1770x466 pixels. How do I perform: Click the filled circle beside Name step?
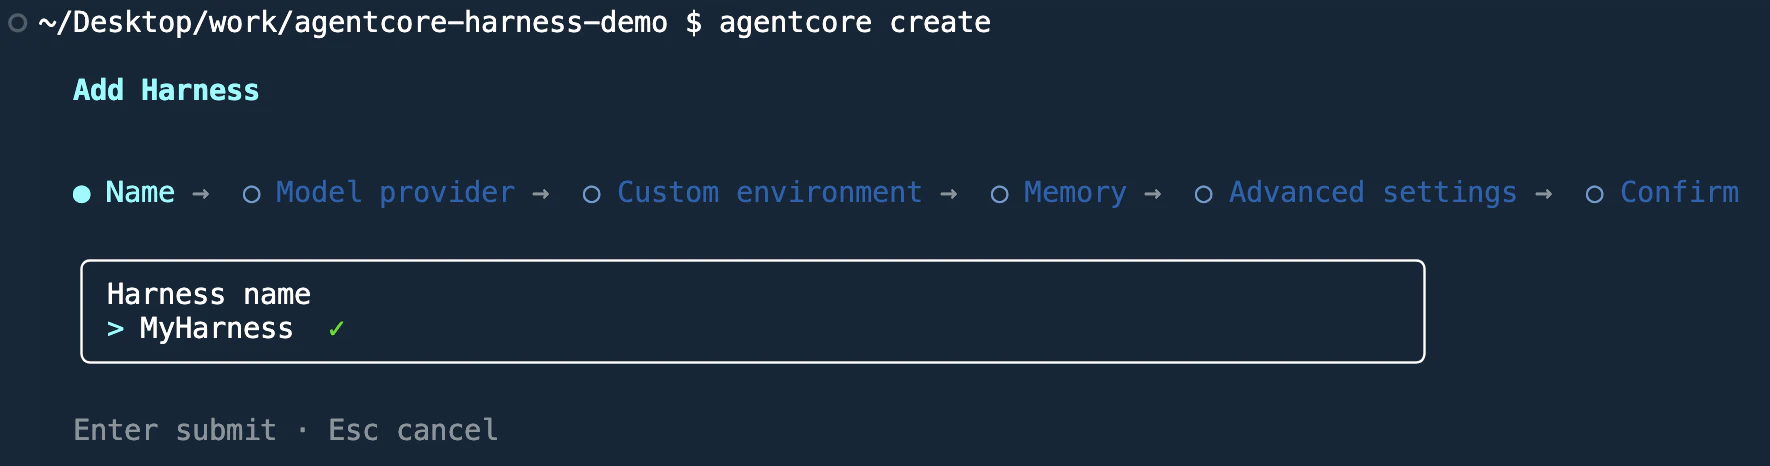[x=82, y=194]
